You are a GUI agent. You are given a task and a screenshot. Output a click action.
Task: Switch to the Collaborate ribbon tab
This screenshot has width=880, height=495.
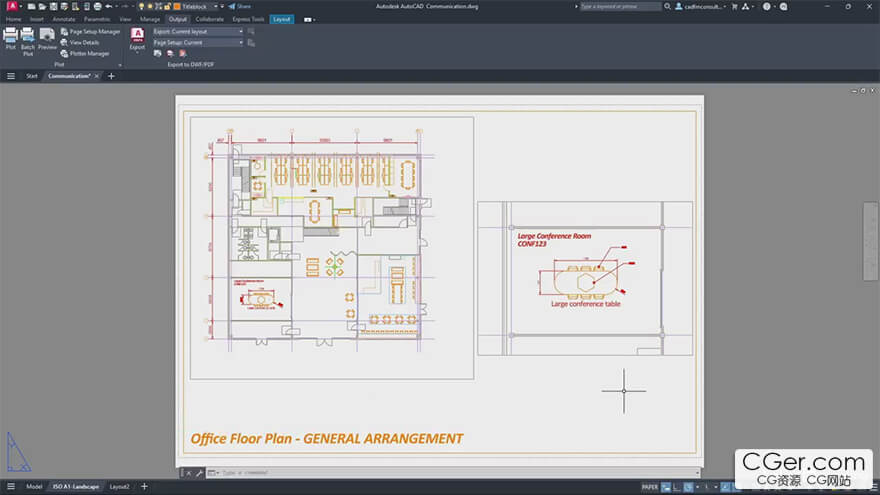(209, 20)
